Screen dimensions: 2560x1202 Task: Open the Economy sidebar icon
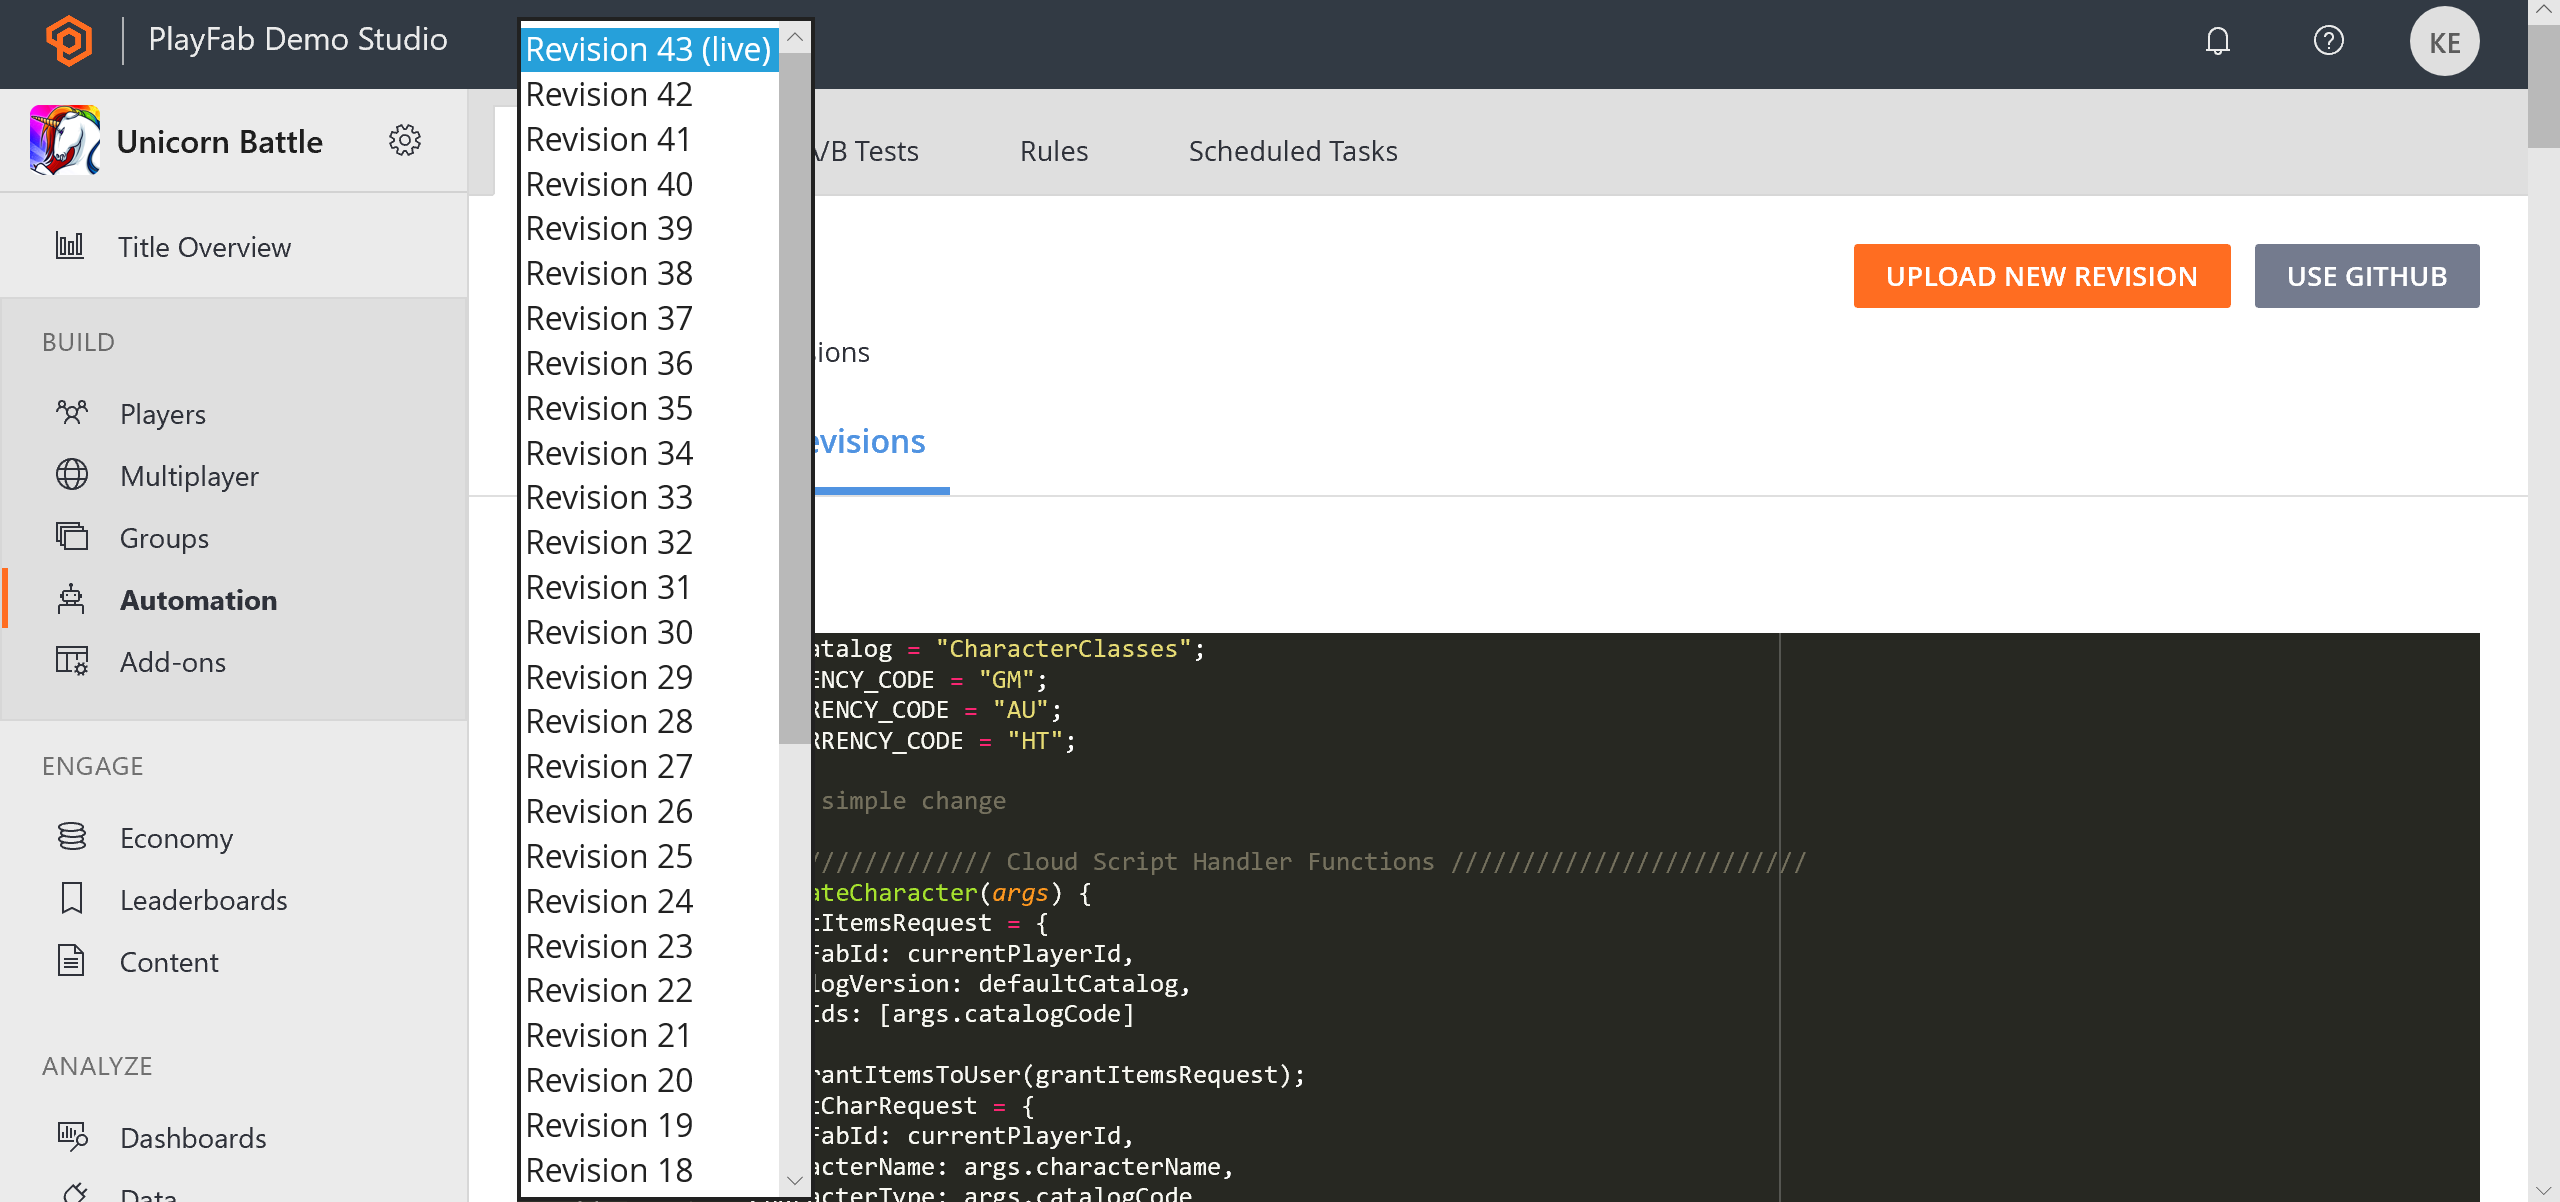click(70, 836)
